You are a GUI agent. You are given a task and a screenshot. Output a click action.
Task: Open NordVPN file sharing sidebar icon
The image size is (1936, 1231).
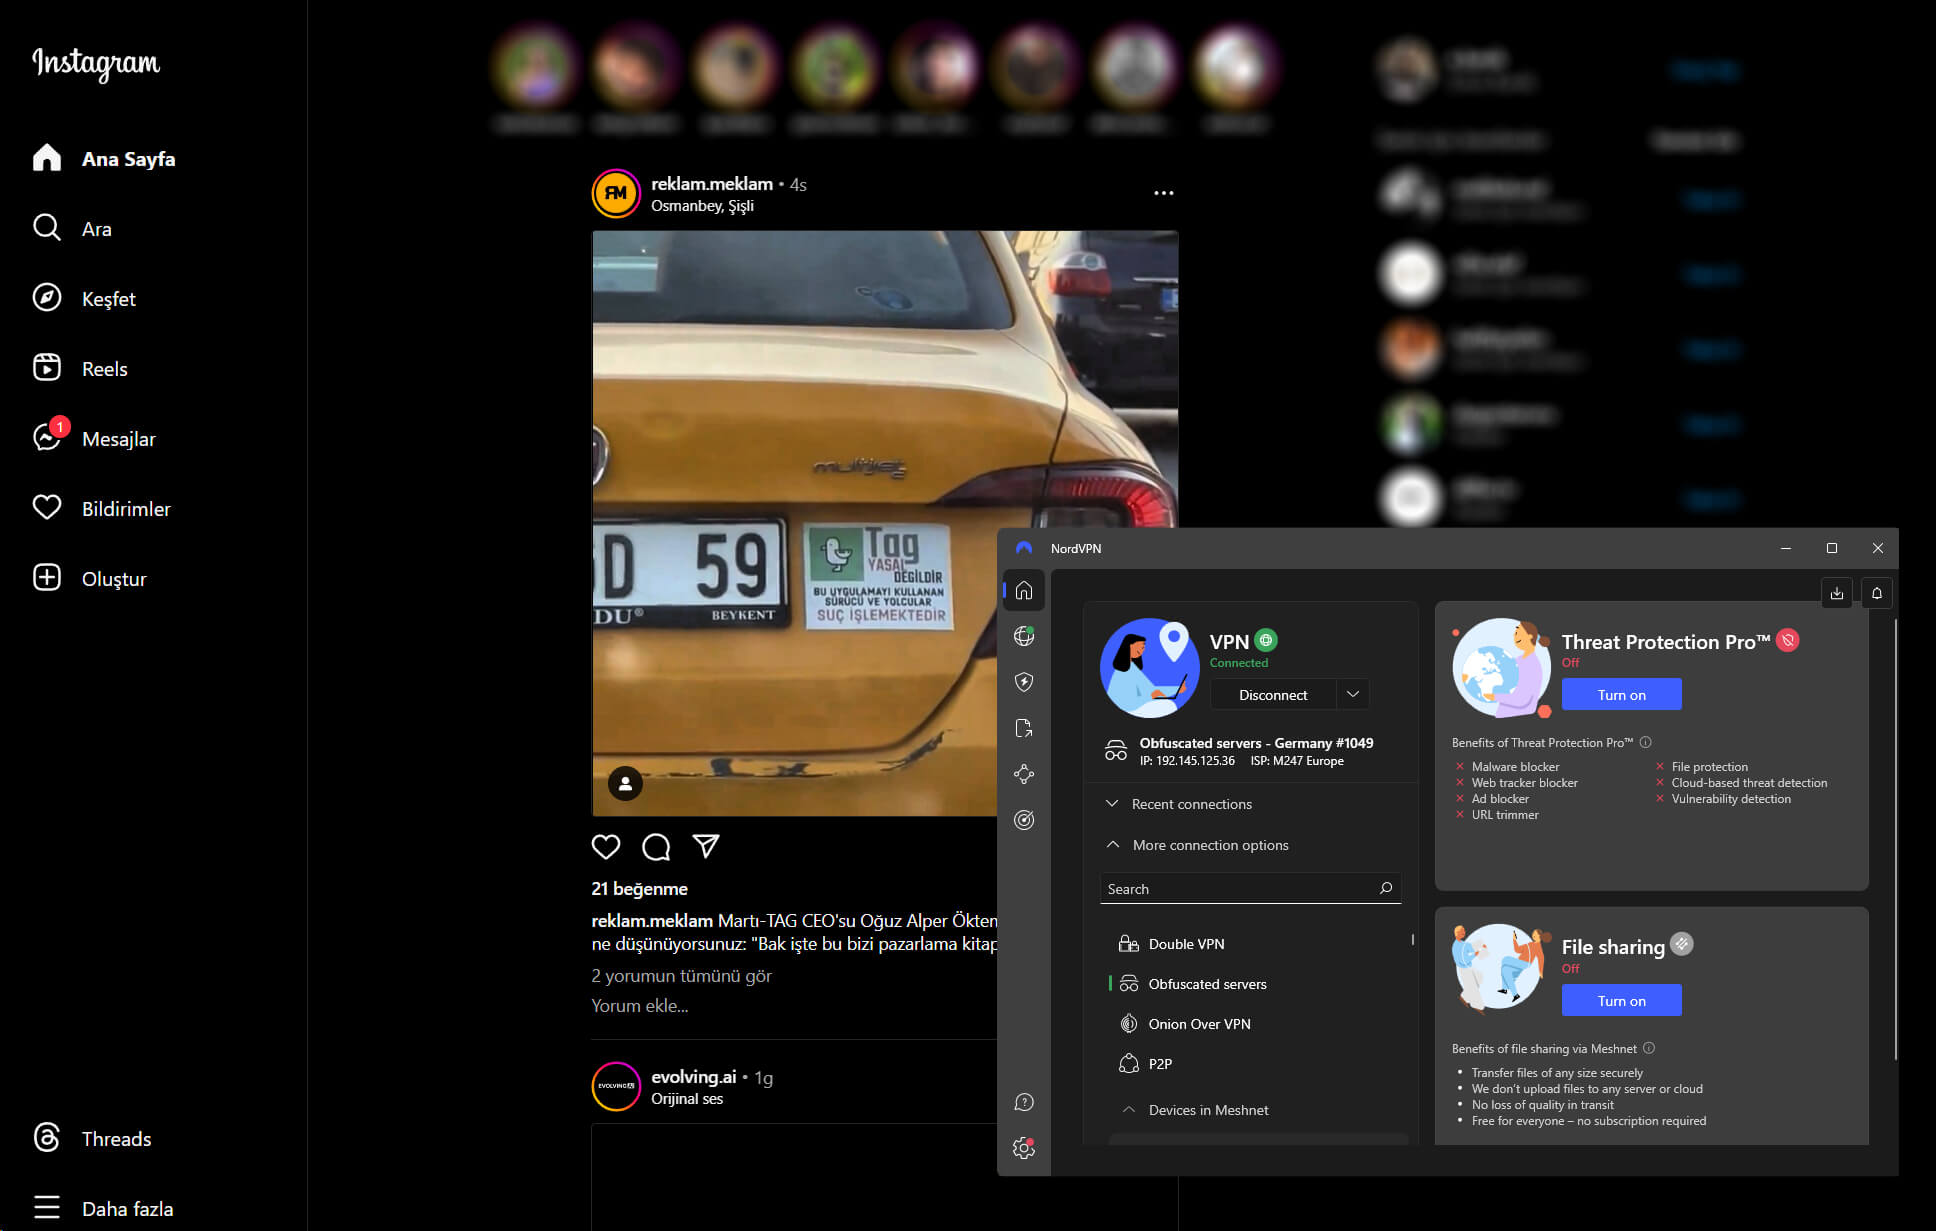click(1024, 728)
